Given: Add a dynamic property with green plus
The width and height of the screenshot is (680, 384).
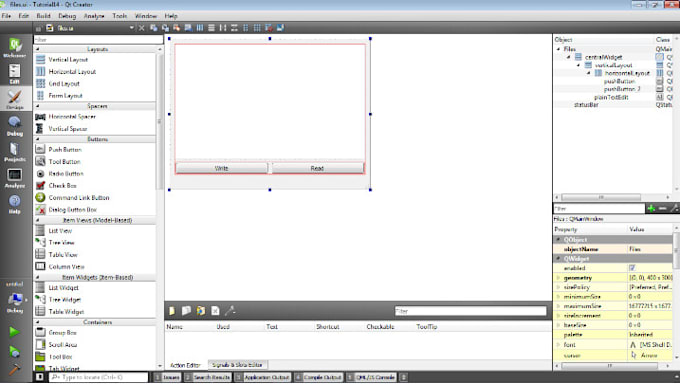Looking at the screenshot, I should tap(651, 209).
